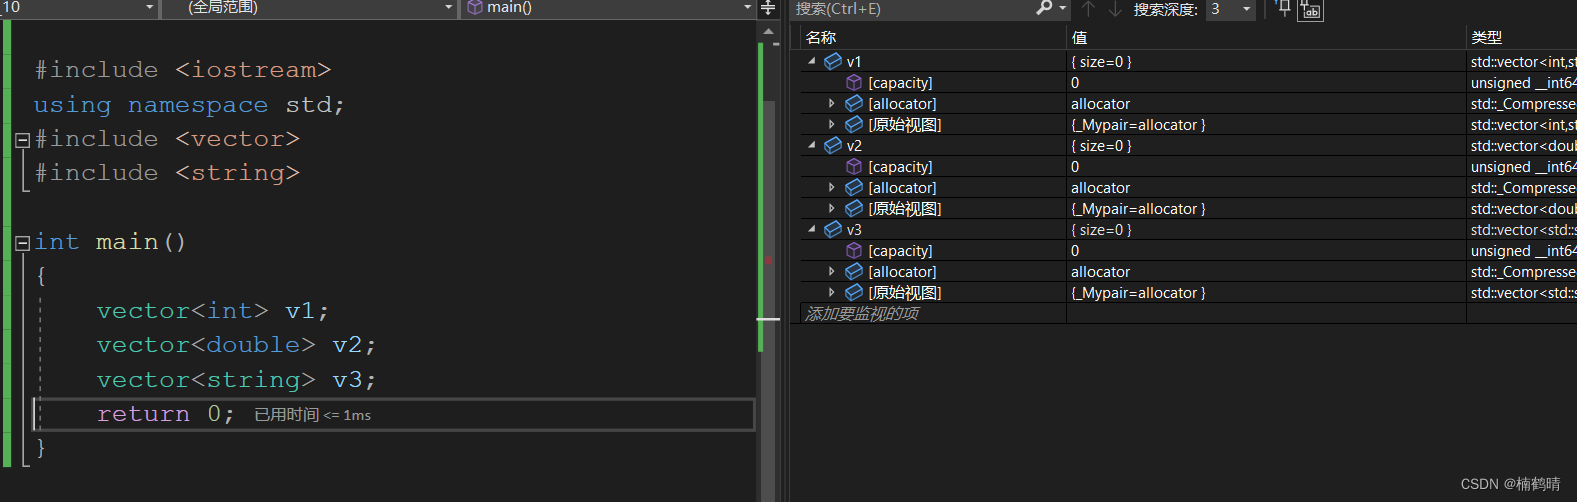This screenshot has width=1577, height=502.
Task: Click the [allocator] icon under v1
Action: [x=854, y=103]
